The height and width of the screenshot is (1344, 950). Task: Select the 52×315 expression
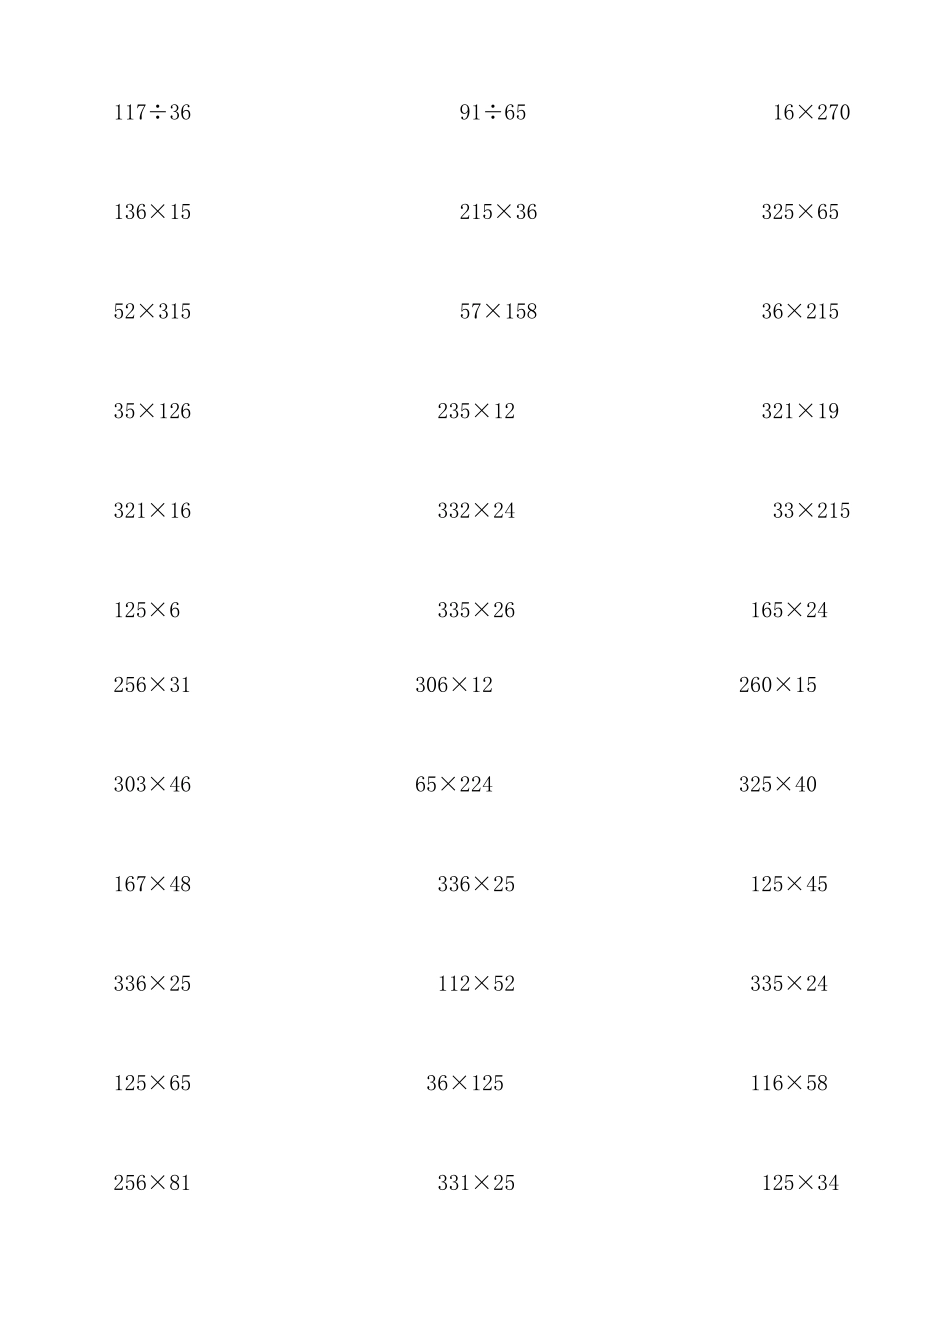152,311
